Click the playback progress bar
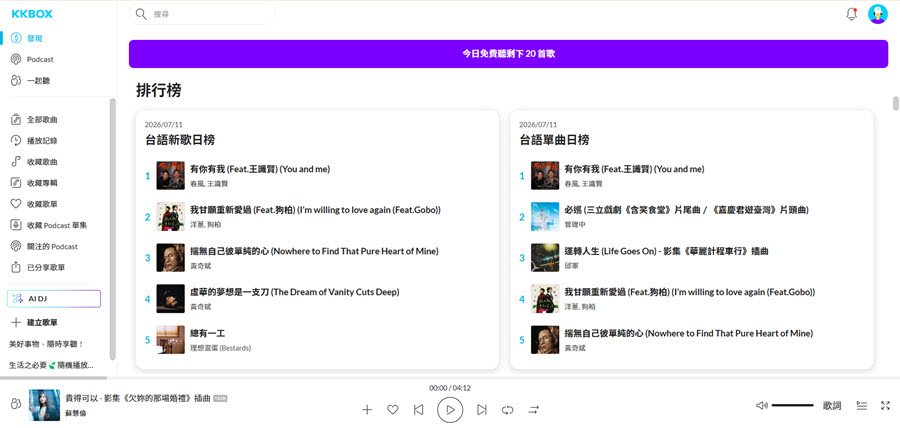Image resolution: width=900 pixels, height=428 pixels. point(450,378)
